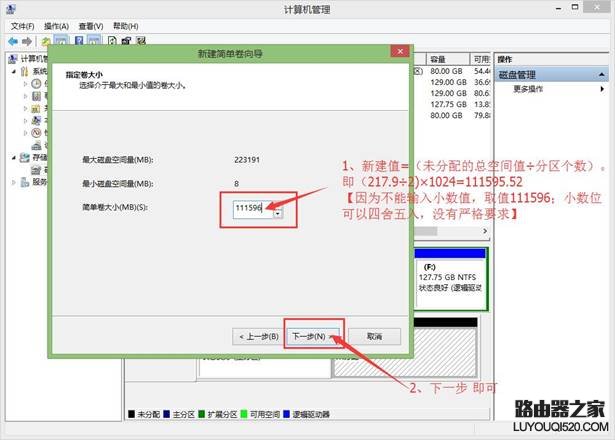615x440 pixels.
Task: Click the Computer Management title bar icon
Action: pyautogui.click(x=11, y=9)
